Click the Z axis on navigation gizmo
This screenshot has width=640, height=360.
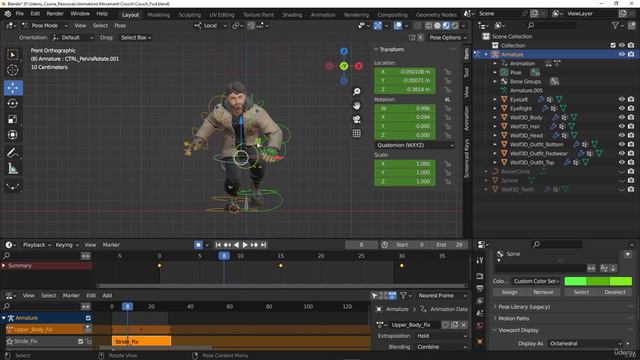344,51
